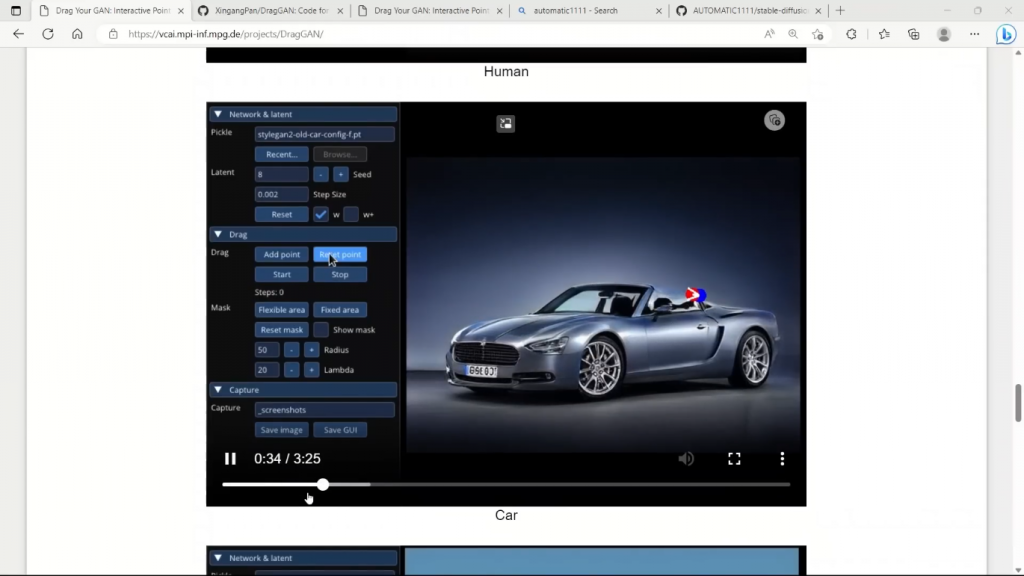Screen dimensions: 1024x576
Task: Open browser Collections icon
Action: (913, 34)
